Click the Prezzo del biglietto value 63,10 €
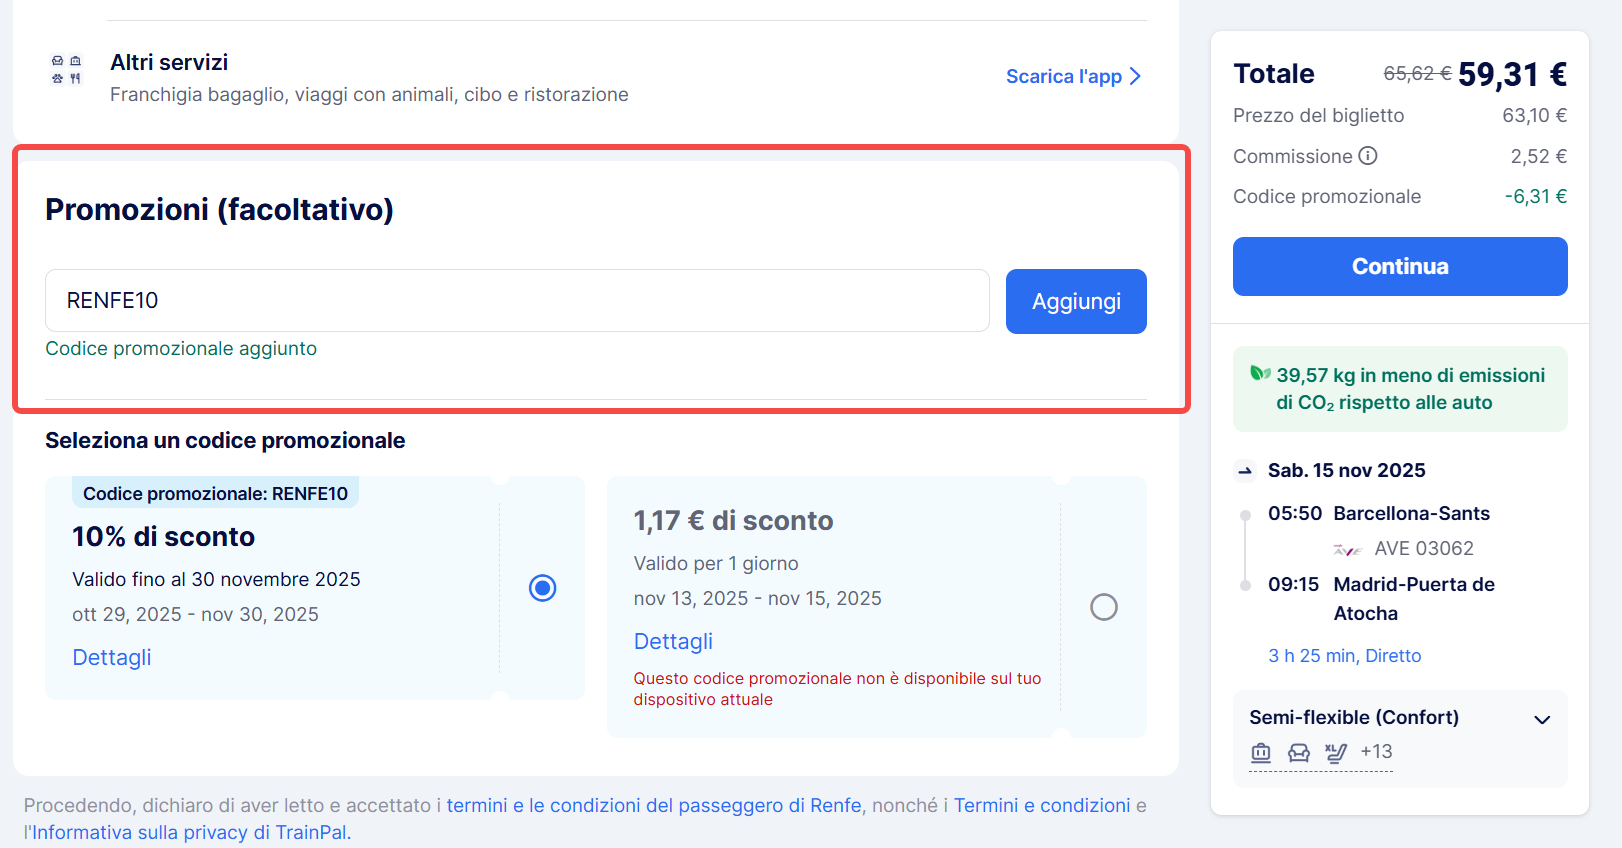1622x848 pixels. (x=1534, y=115)
